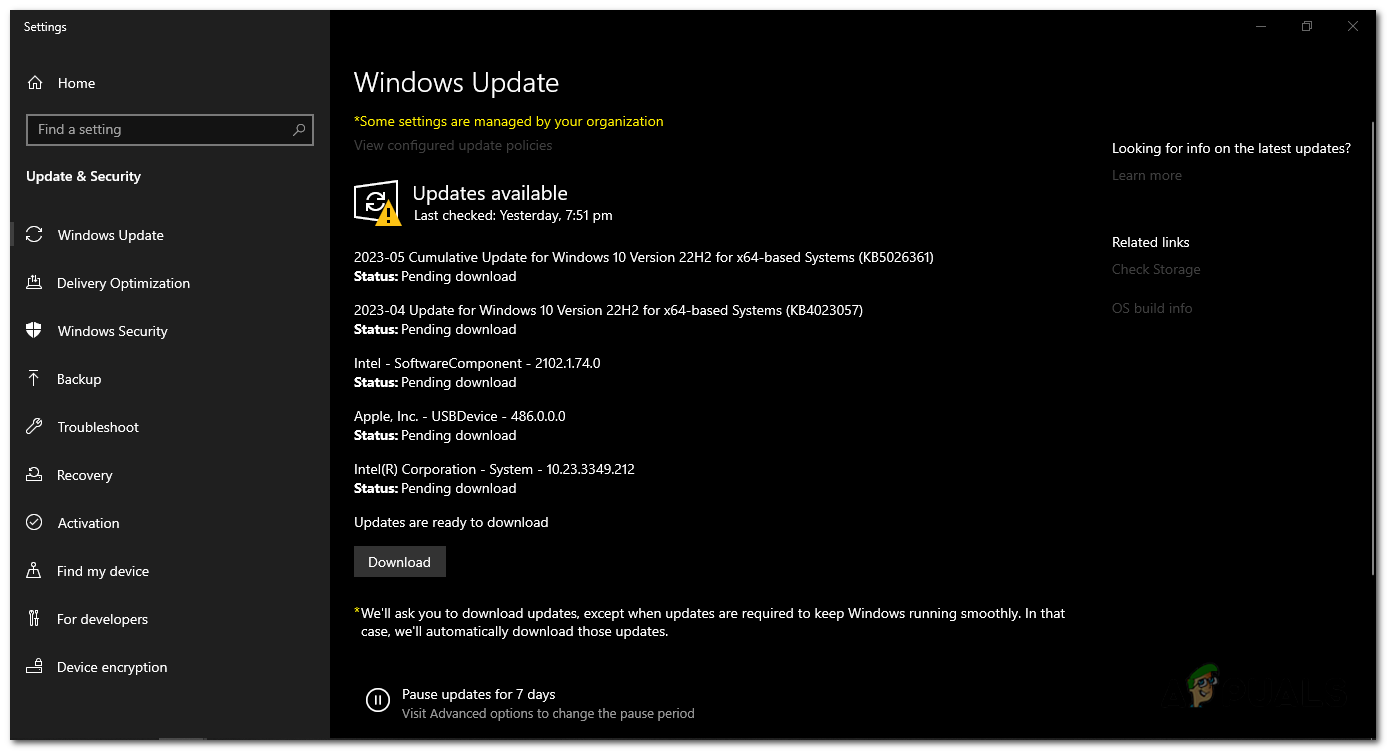Screen dimensions: 1387x751
Task: Click the Backup arrow icon
Action: (34, 379)
